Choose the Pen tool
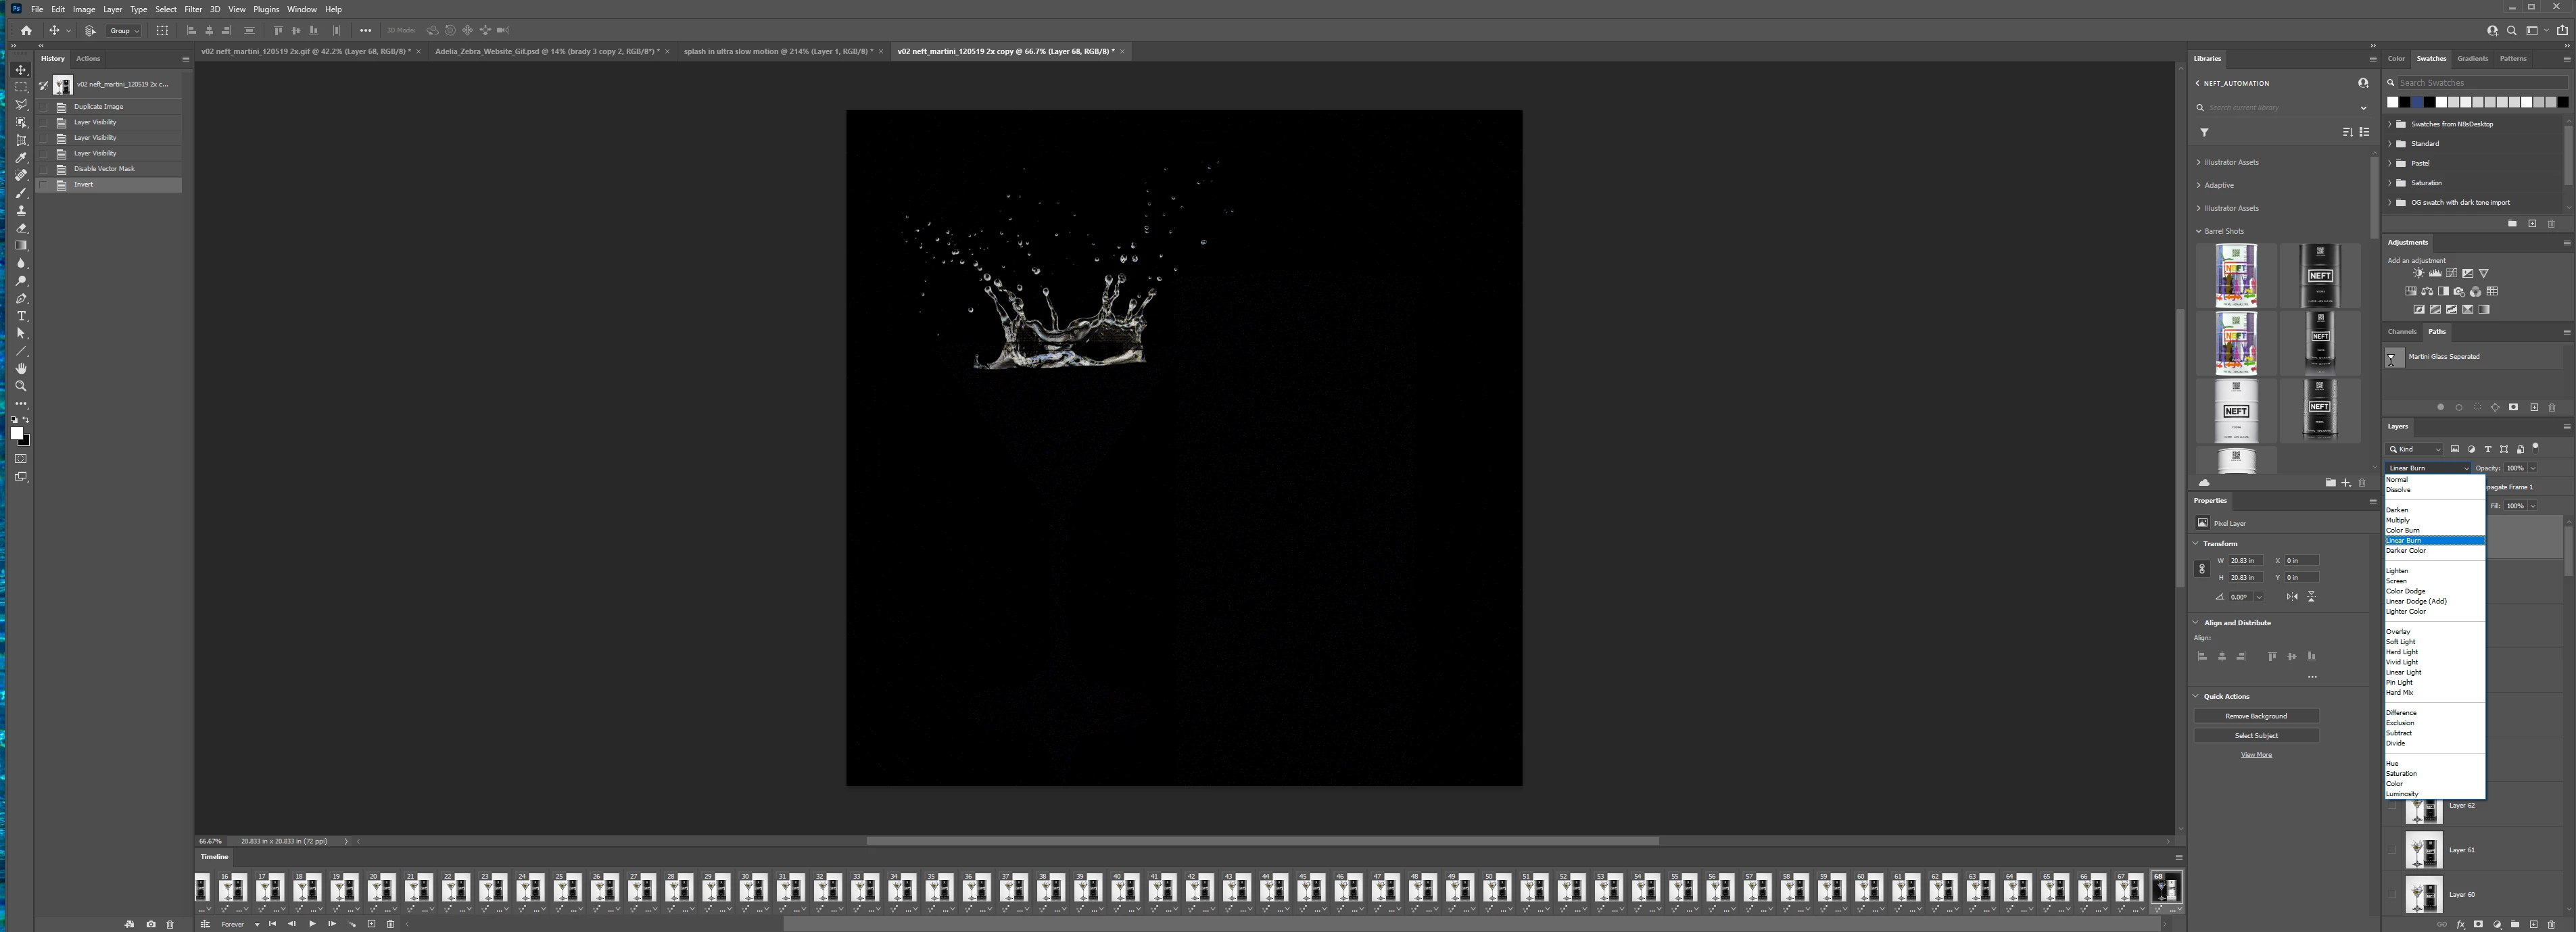 (x=21, y=299)
